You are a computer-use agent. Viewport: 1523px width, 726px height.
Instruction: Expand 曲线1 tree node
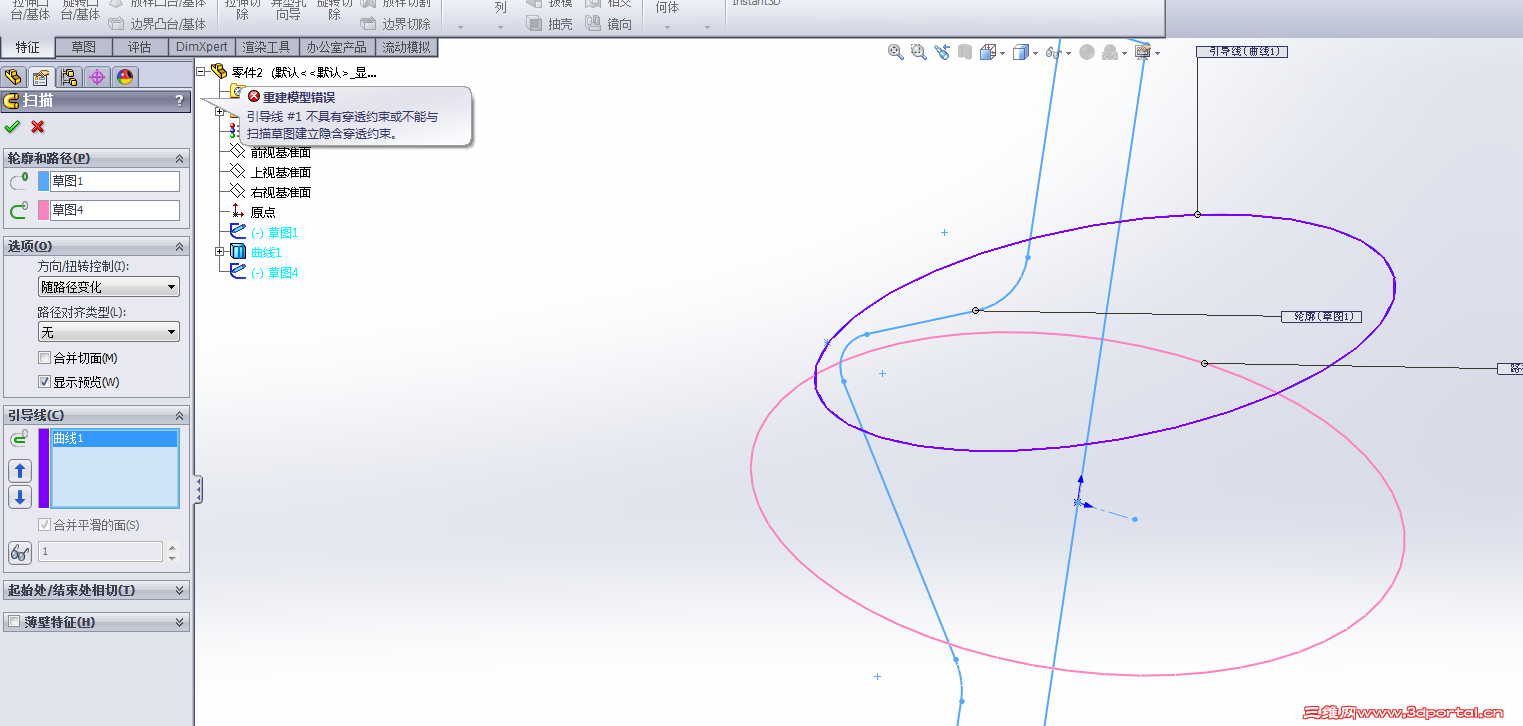220,252
